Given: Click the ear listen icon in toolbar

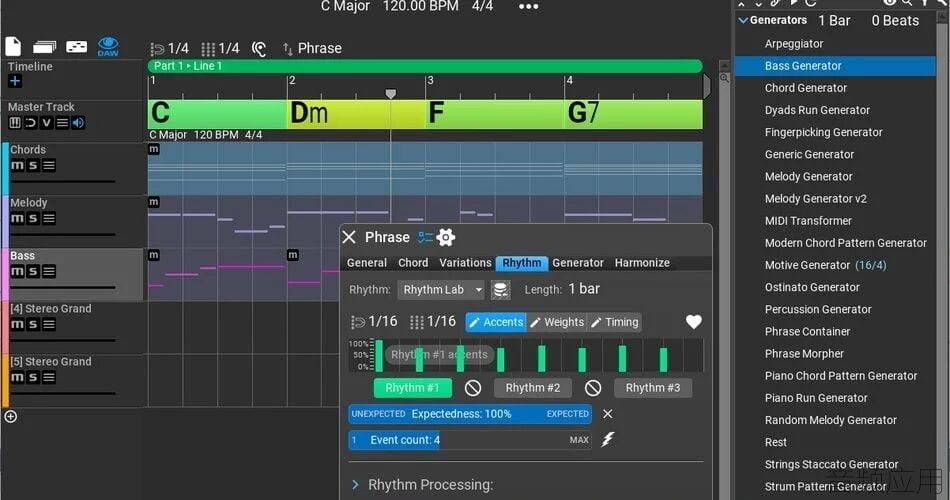Looking at the screenshot, I should pos(259,48).
